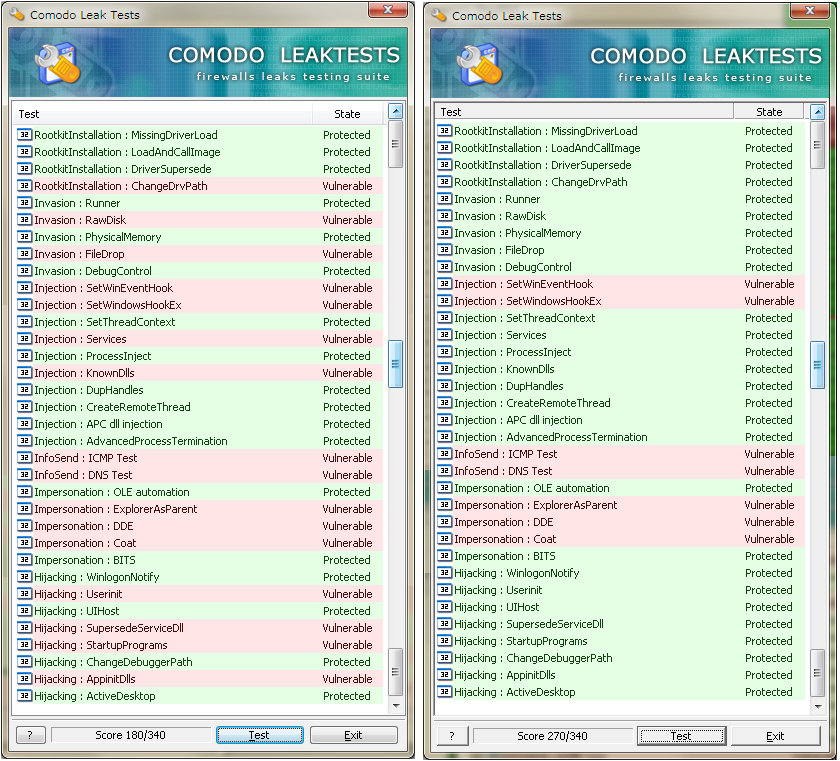The width and height of the screenshot is (840, 761).
Task: Click icon beside Injection : Services in left window
Action: [24, 338]
